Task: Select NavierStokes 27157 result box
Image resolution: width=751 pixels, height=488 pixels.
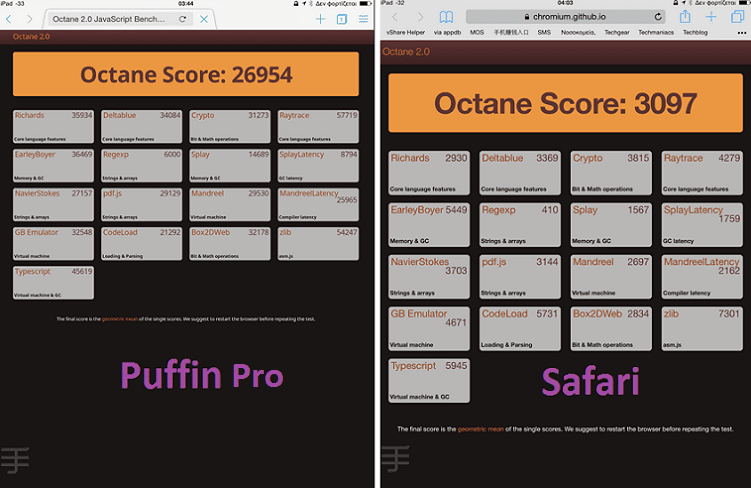Action: 53,204
